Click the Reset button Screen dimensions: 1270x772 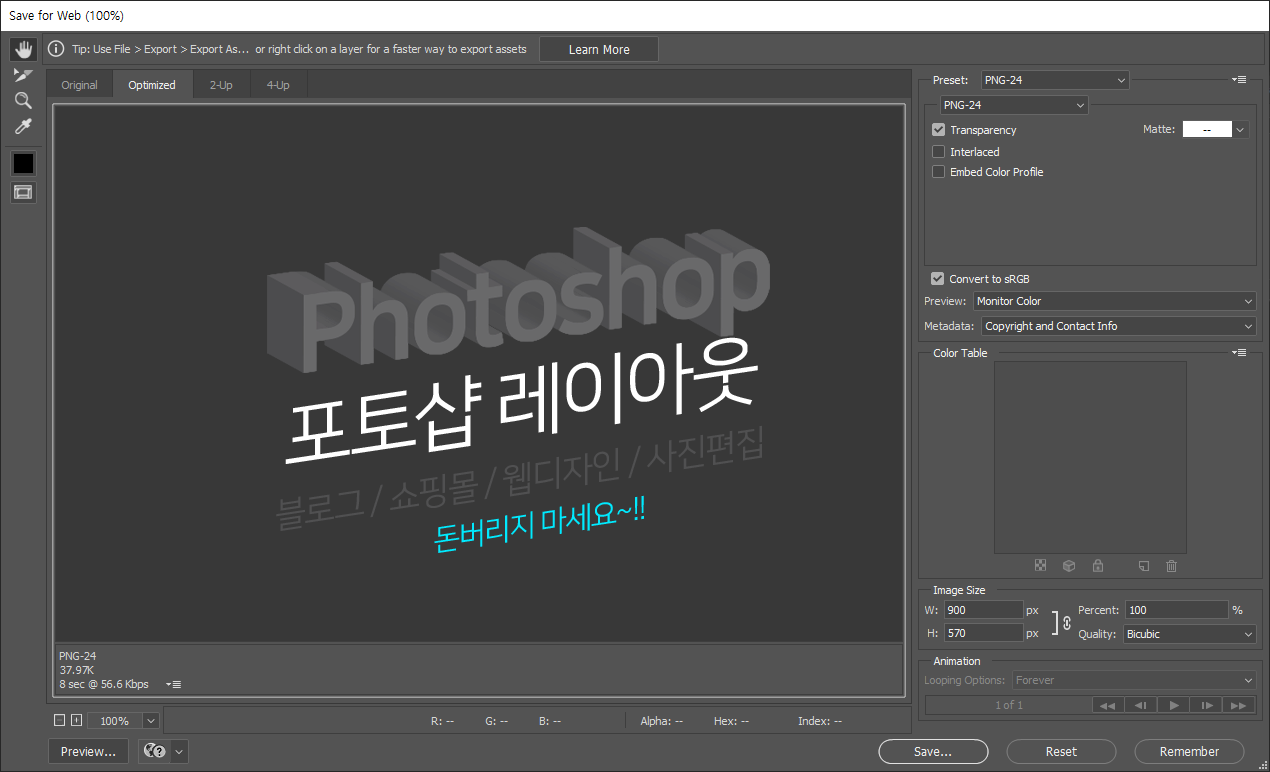point(1061,751)
